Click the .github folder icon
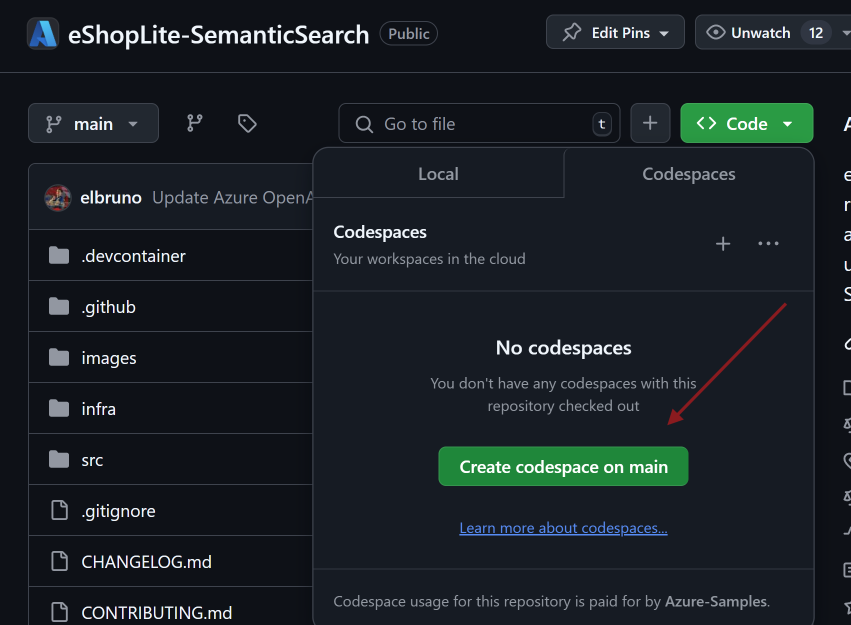 pyautogui.click(x=59, y=306)
